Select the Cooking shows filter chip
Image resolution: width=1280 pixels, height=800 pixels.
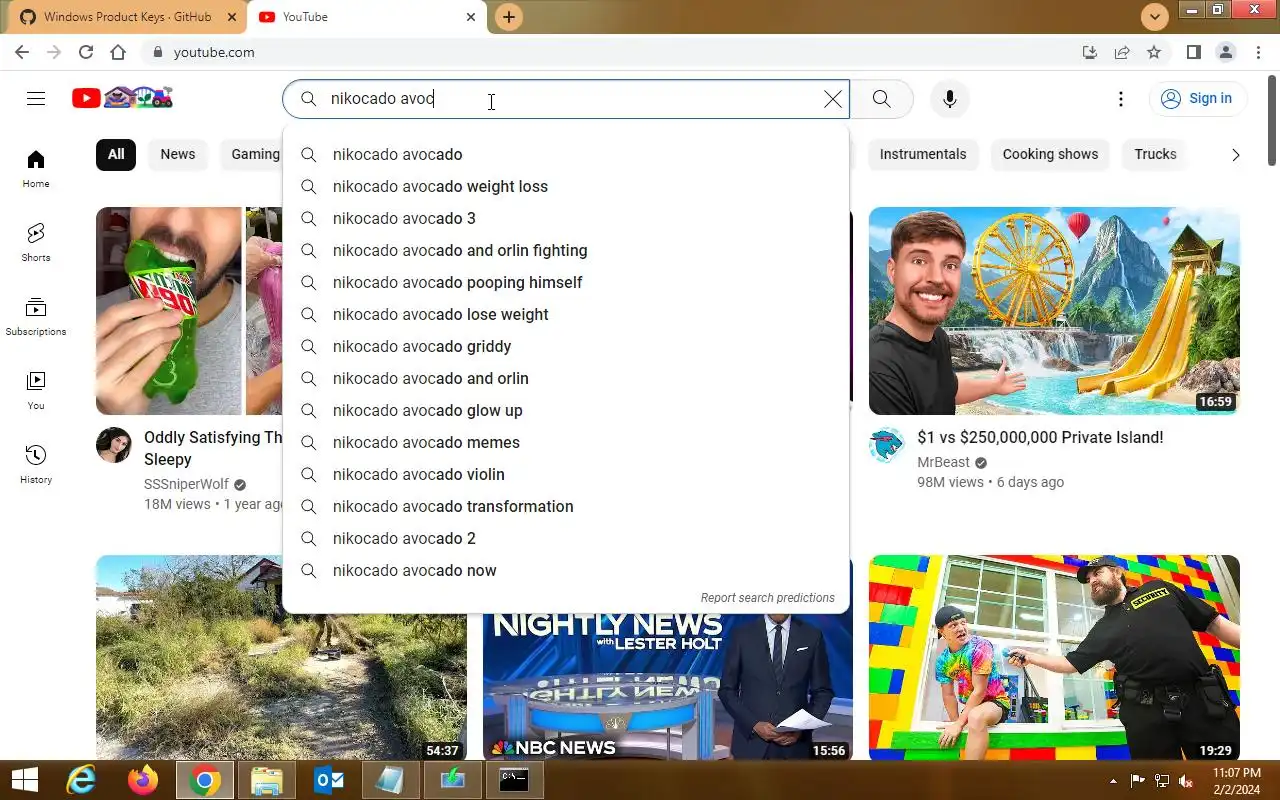click(1050, 154)
